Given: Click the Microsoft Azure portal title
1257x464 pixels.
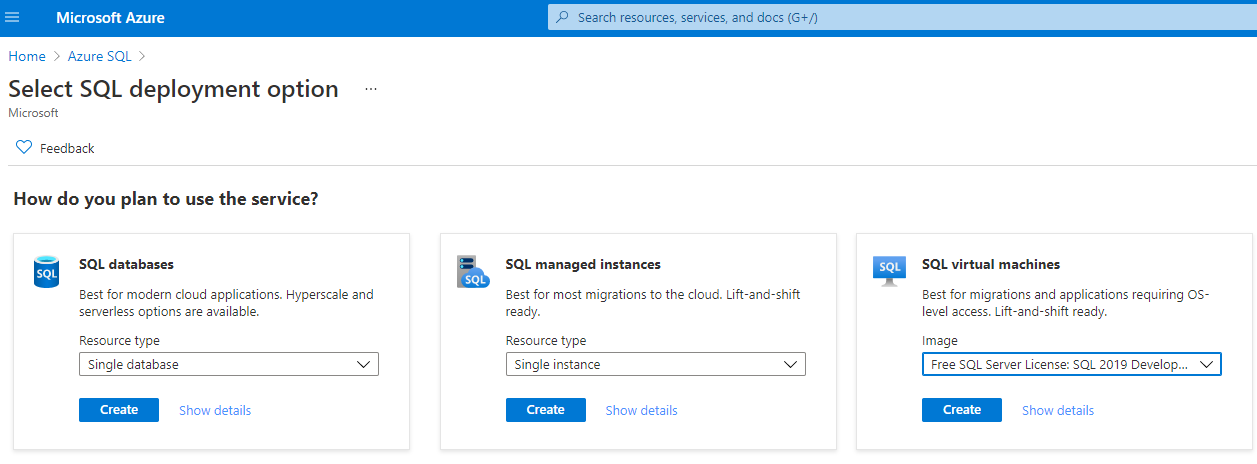Looking at the screenshot, I should 111,18.
